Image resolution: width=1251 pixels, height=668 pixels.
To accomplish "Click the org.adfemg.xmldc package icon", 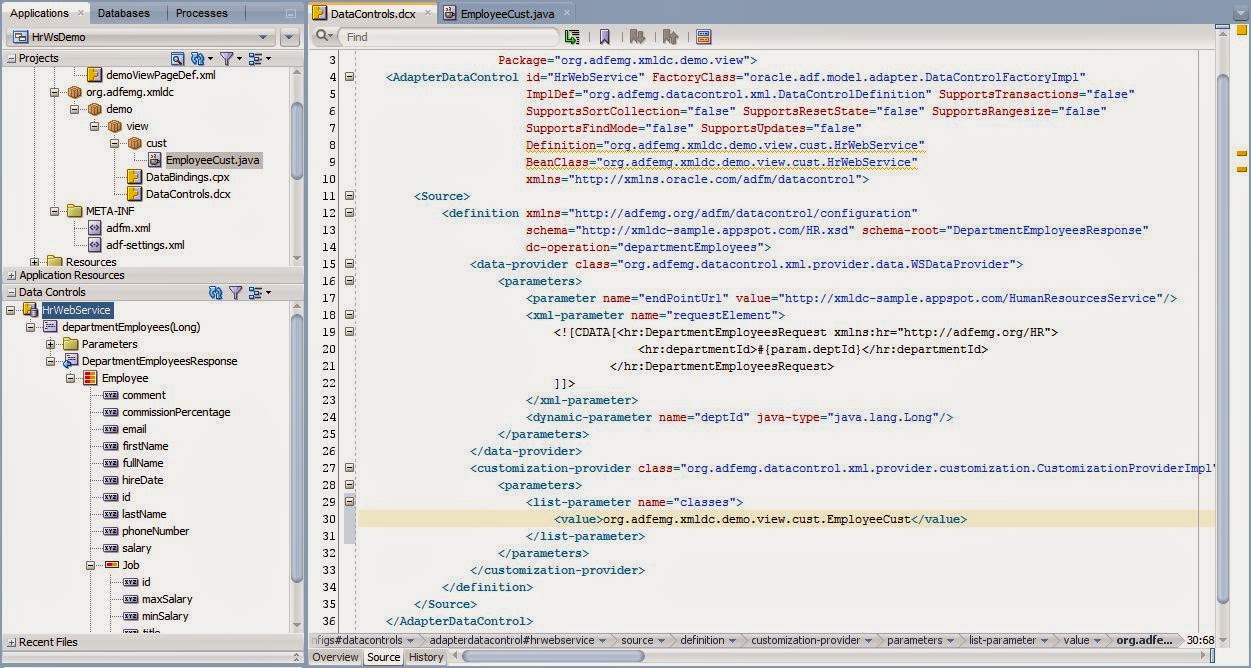I will [x=75, y=92].
